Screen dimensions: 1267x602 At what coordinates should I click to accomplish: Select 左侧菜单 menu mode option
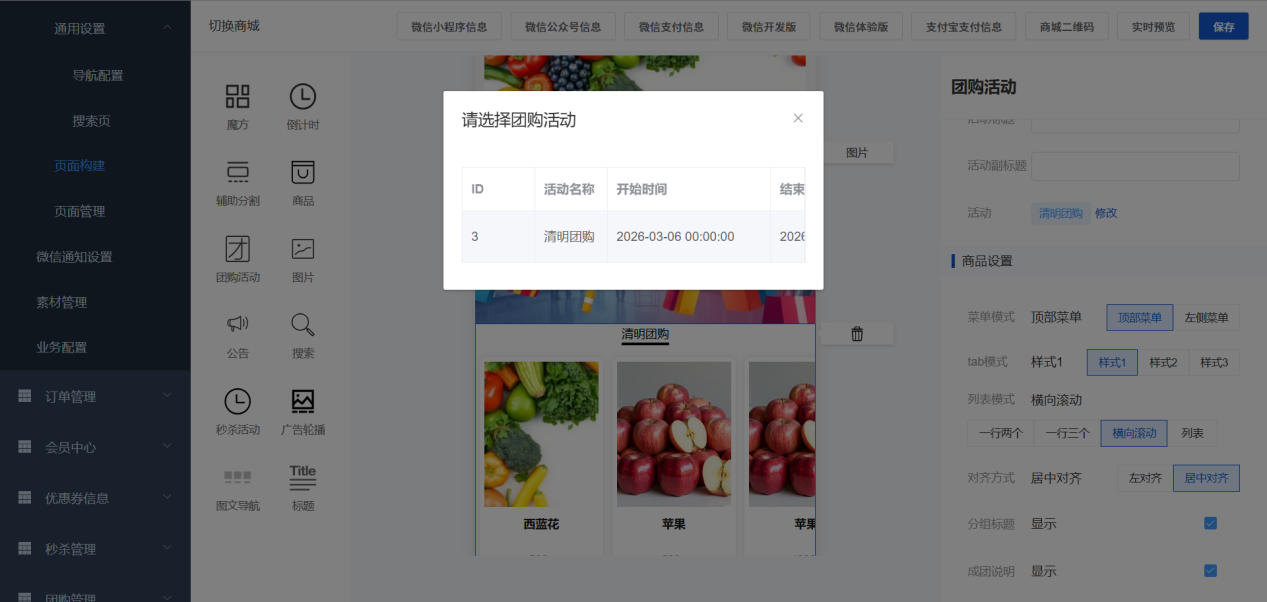[x=1206, y=318]
